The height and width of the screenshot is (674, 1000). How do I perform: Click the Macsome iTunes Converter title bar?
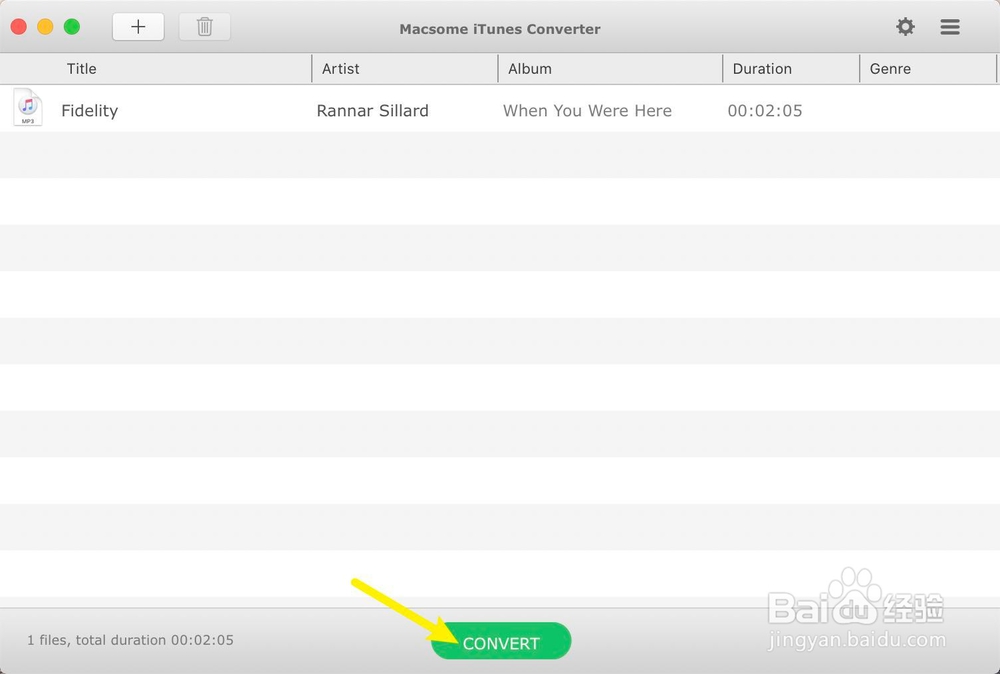pyautogui.click(x=500, y=29)
